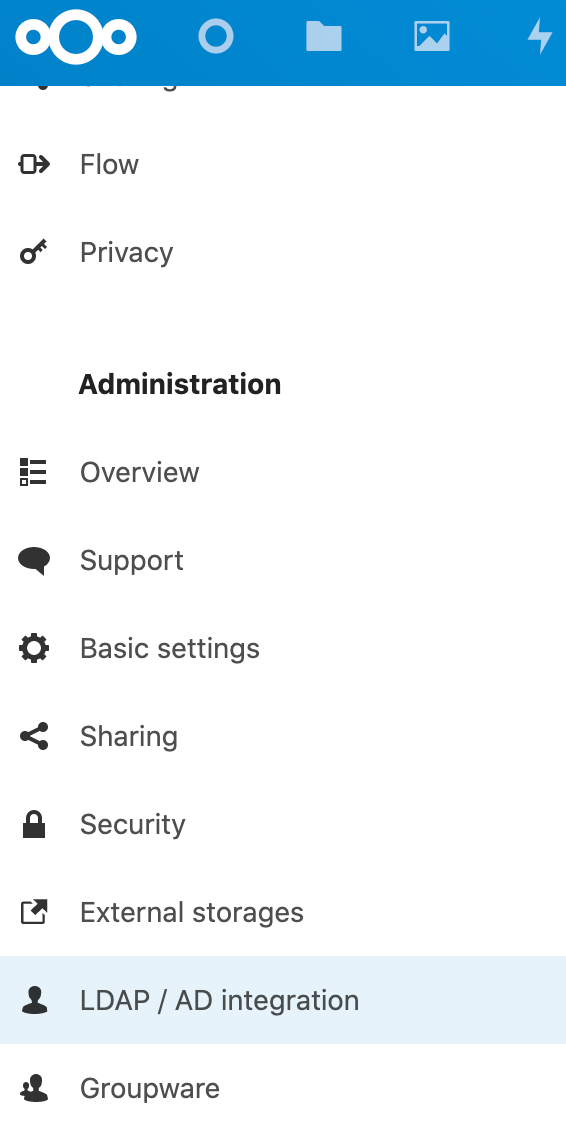The height and width of the screenshot is (1128, 566).
Task: Click the External storages icon
Action: 34,912
